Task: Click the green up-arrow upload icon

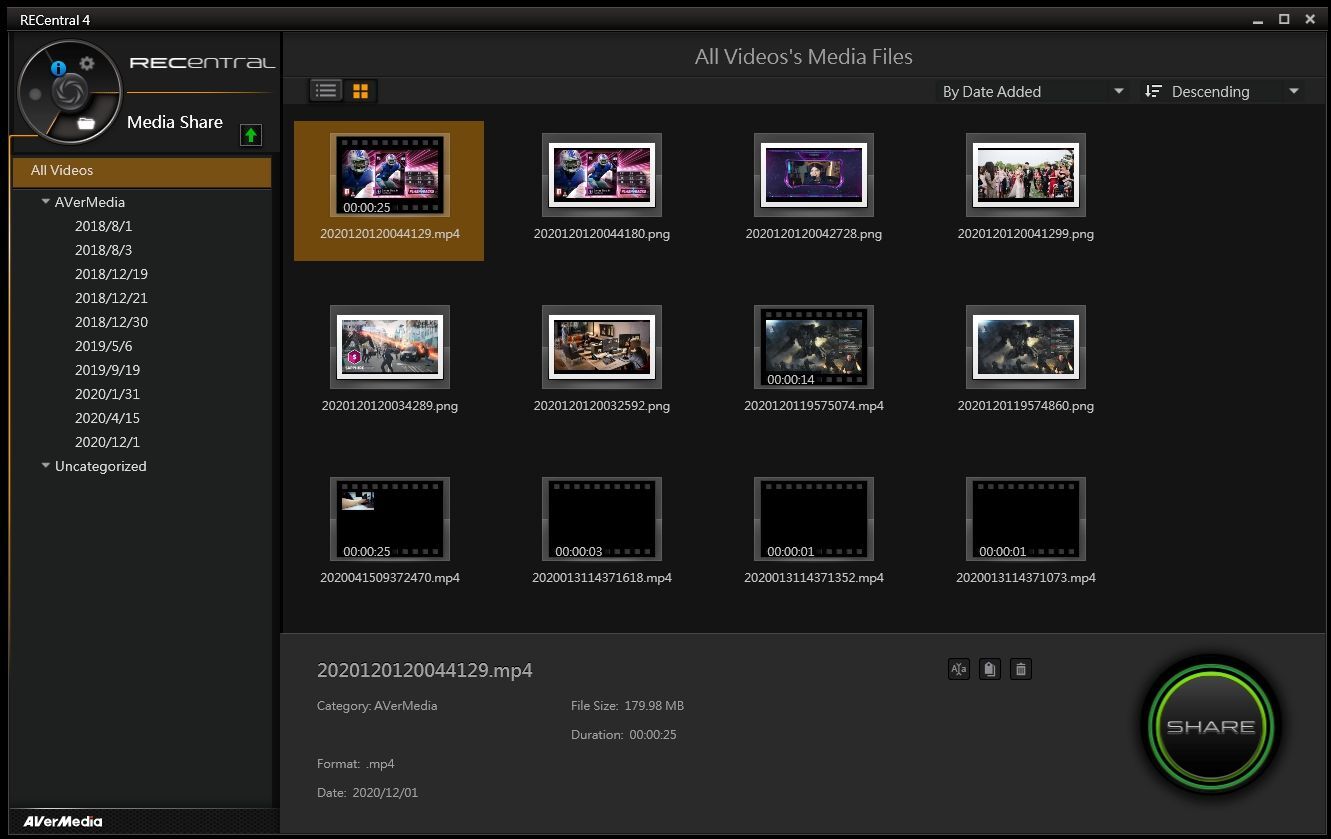Action: 250,135
